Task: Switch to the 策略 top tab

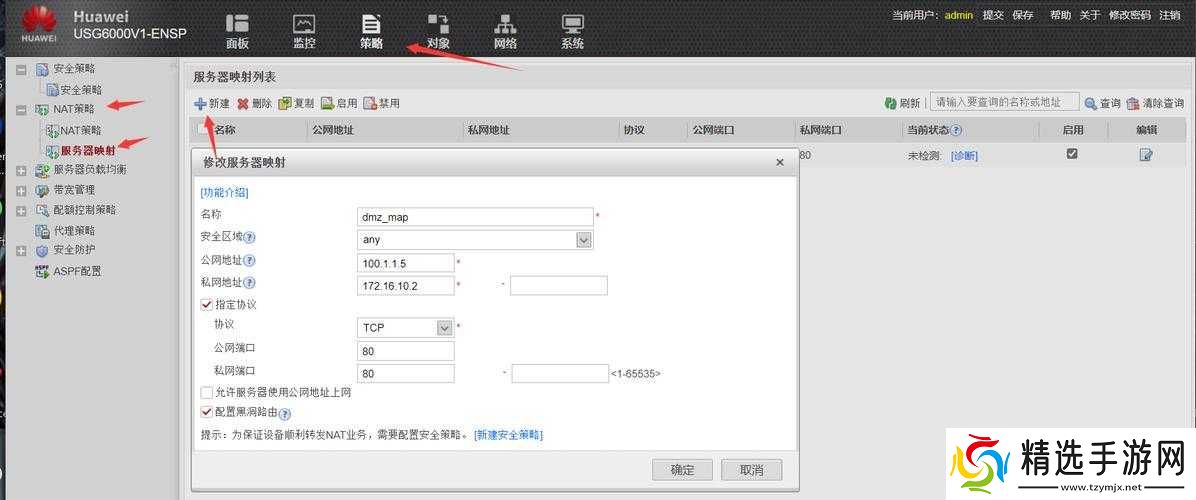Action: pos(371,30)
